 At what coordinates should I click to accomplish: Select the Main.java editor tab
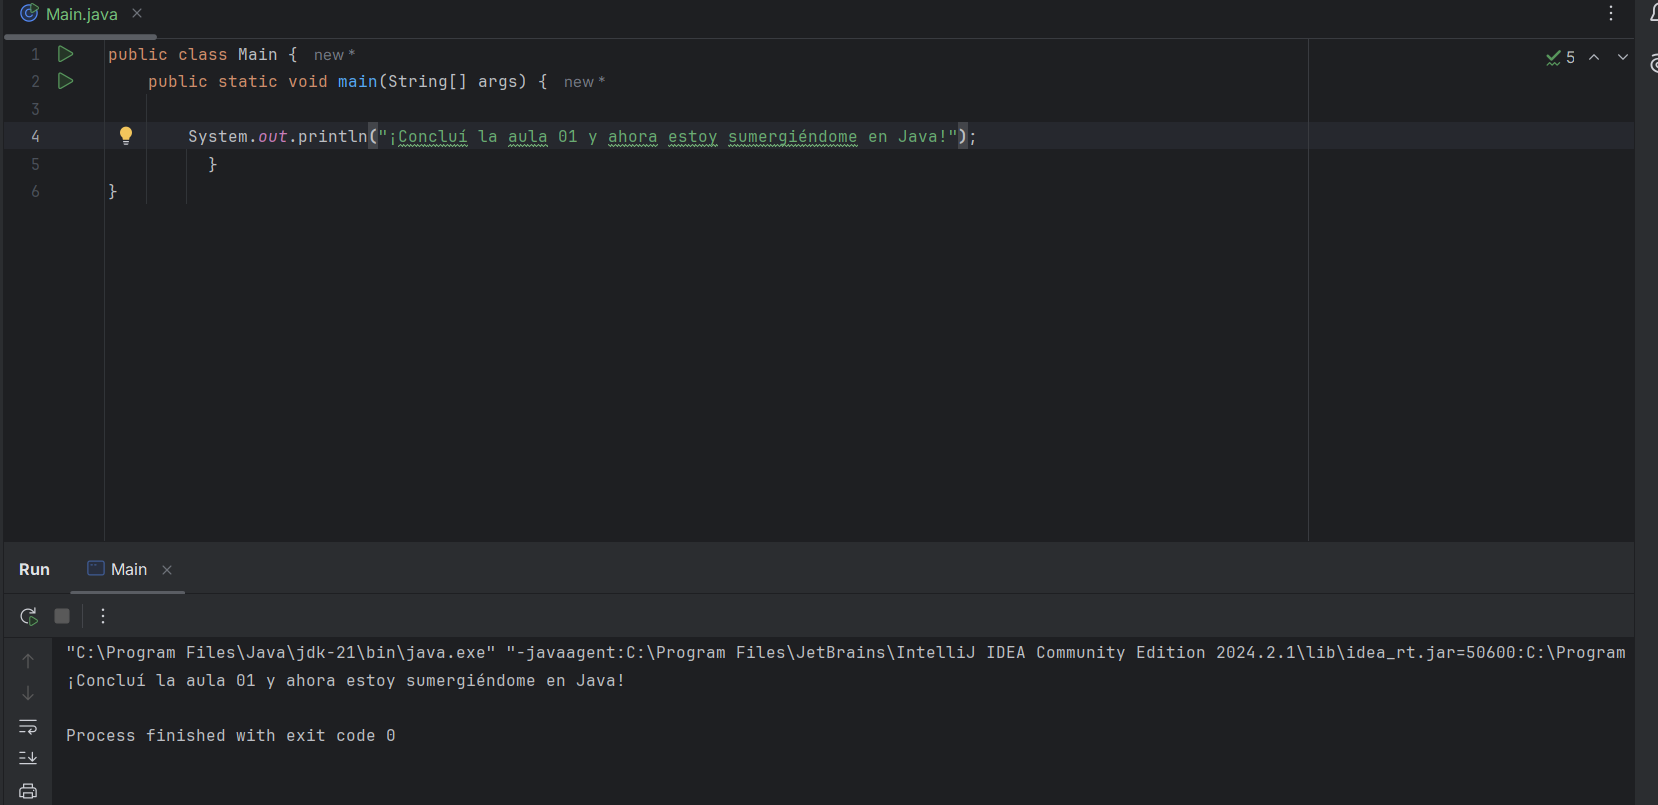tap(81, 14)
